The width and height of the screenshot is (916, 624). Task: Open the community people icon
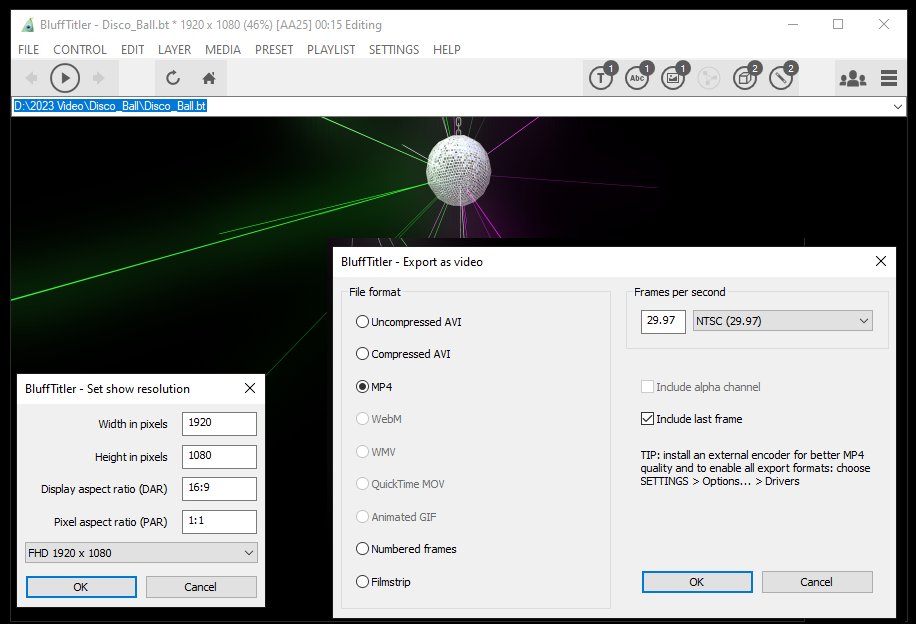coord(853,78)
